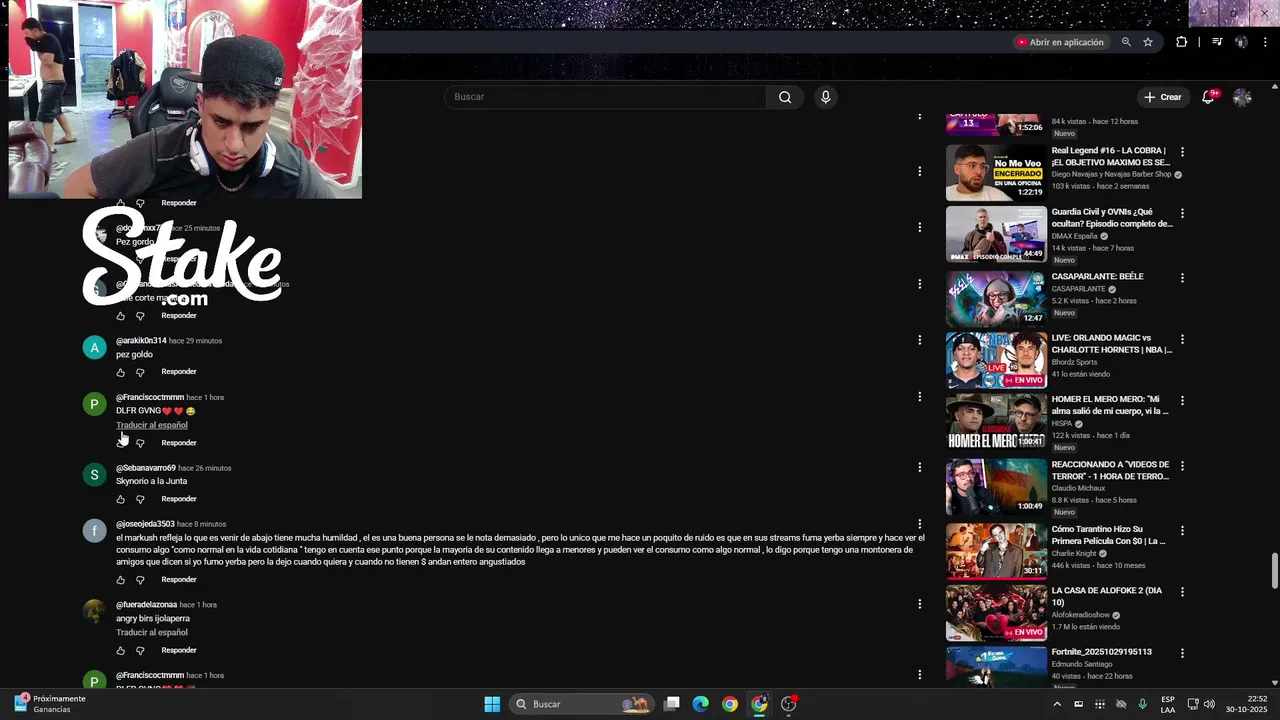The height and width of the screenshot is (720, 1280).
Task: Reply to @Sebanavarro69 via Responder
Action: [179, 499]
